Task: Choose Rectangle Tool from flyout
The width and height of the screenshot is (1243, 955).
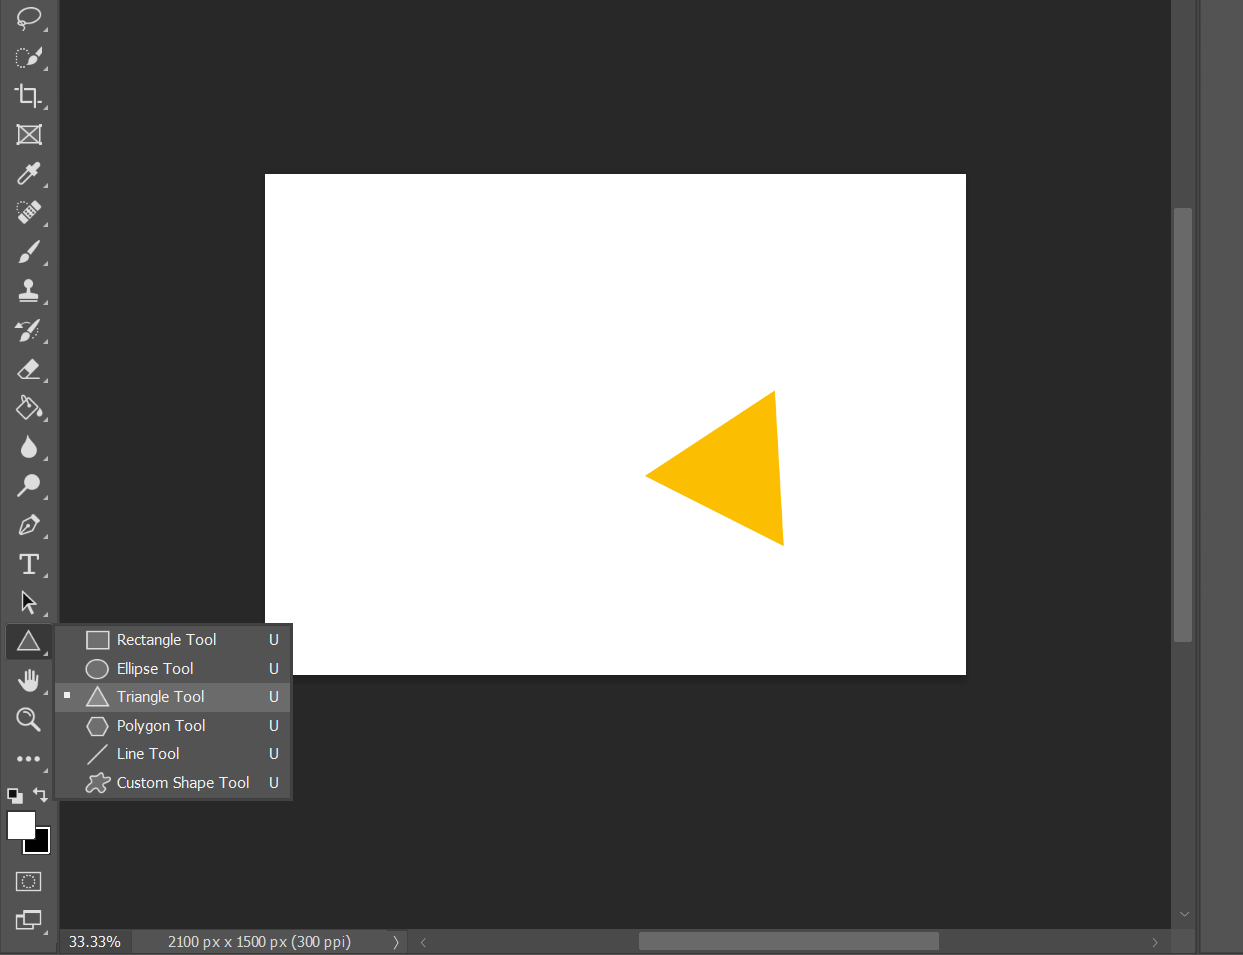Action: [x=173, y=640]
